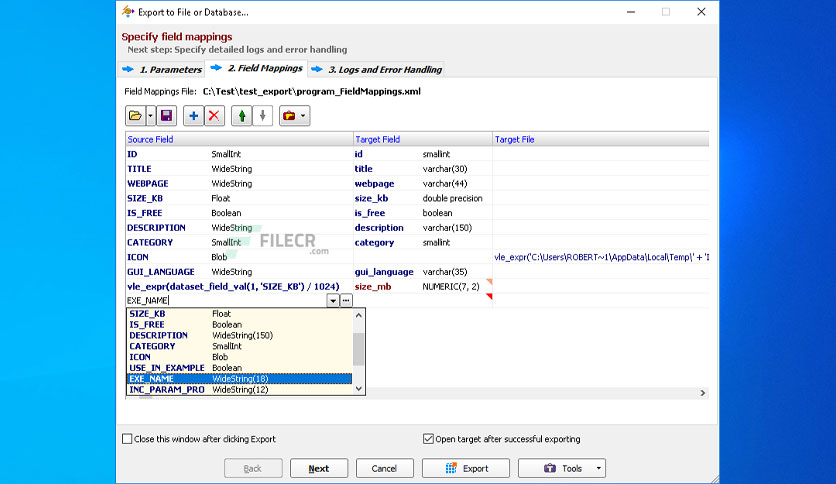Image resolution: width=836 pixels, height=484 pixels.
Task: Uncheck Open target after successful exporting
Action: tap(428, 439)
